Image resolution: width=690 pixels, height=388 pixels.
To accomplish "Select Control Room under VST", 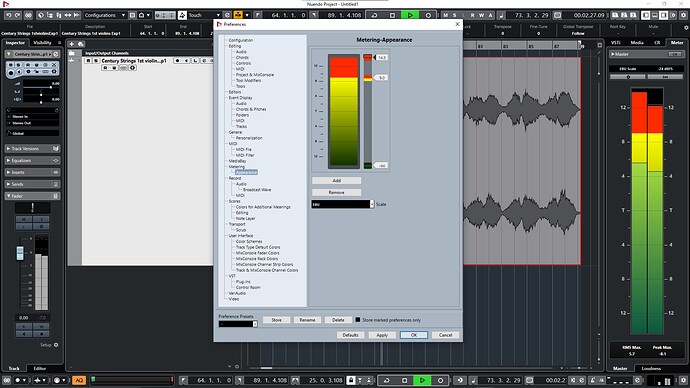I will (248, 287).
